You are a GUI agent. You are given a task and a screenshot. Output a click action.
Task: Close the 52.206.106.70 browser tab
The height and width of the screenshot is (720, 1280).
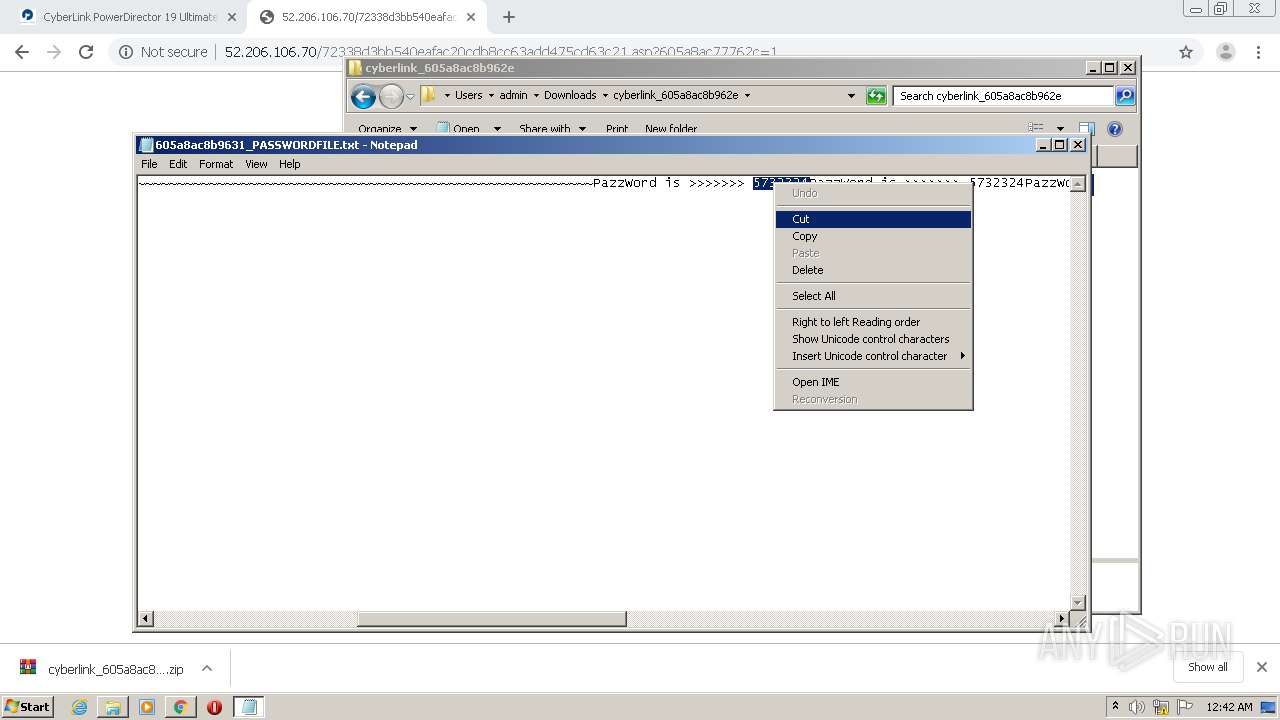(x=471, y=17)
